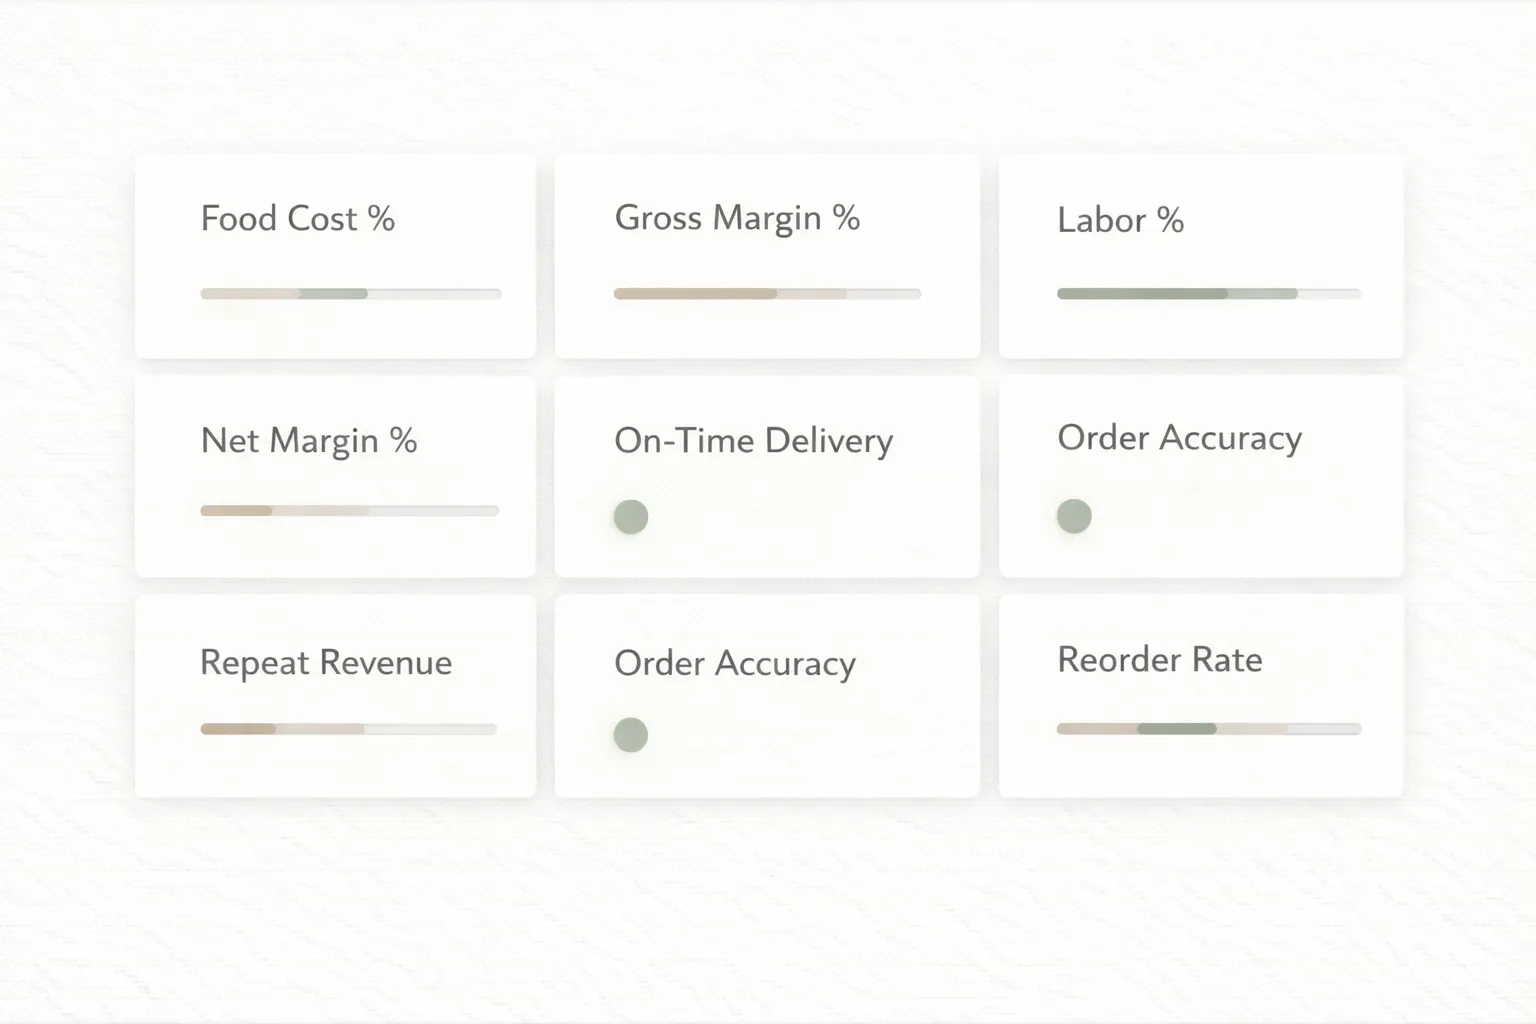Viewport: 1536px width, 1024px height.
Task: Select the Reorder Rate title text
Action: [x=1159, y=659]
